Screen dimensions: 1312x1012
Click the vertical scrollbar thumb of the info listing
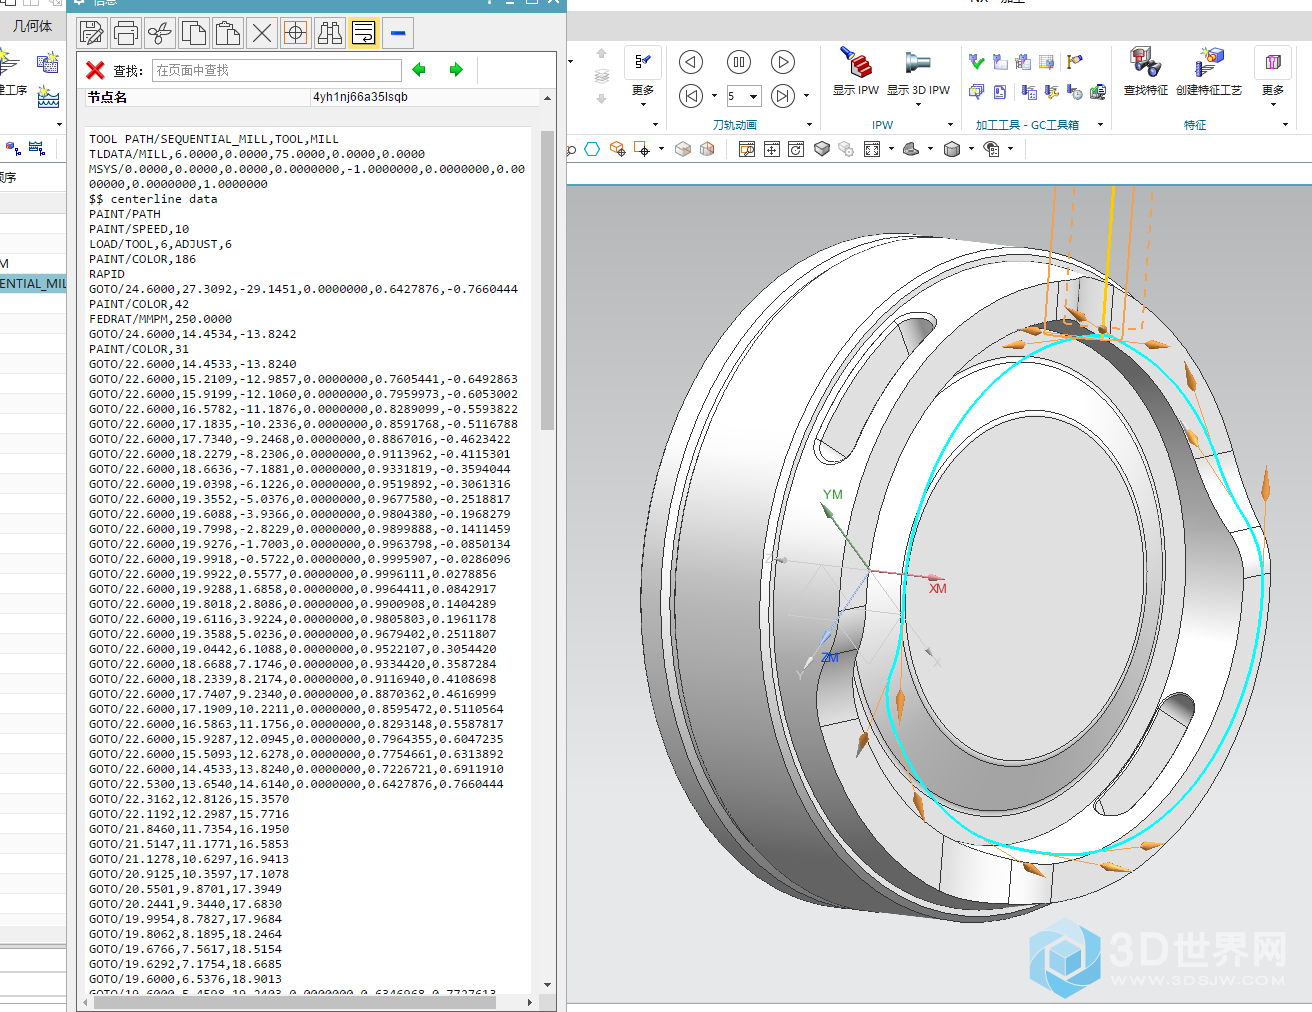click(x=547, y=280)
